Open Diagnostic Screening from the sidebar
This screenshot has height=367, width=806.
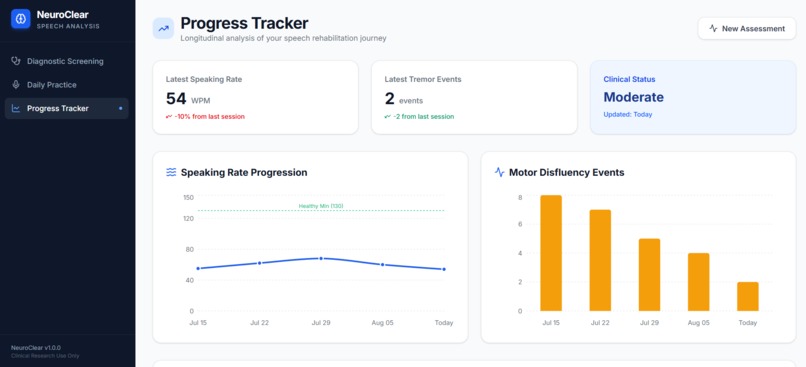click(x=67, y=61)
